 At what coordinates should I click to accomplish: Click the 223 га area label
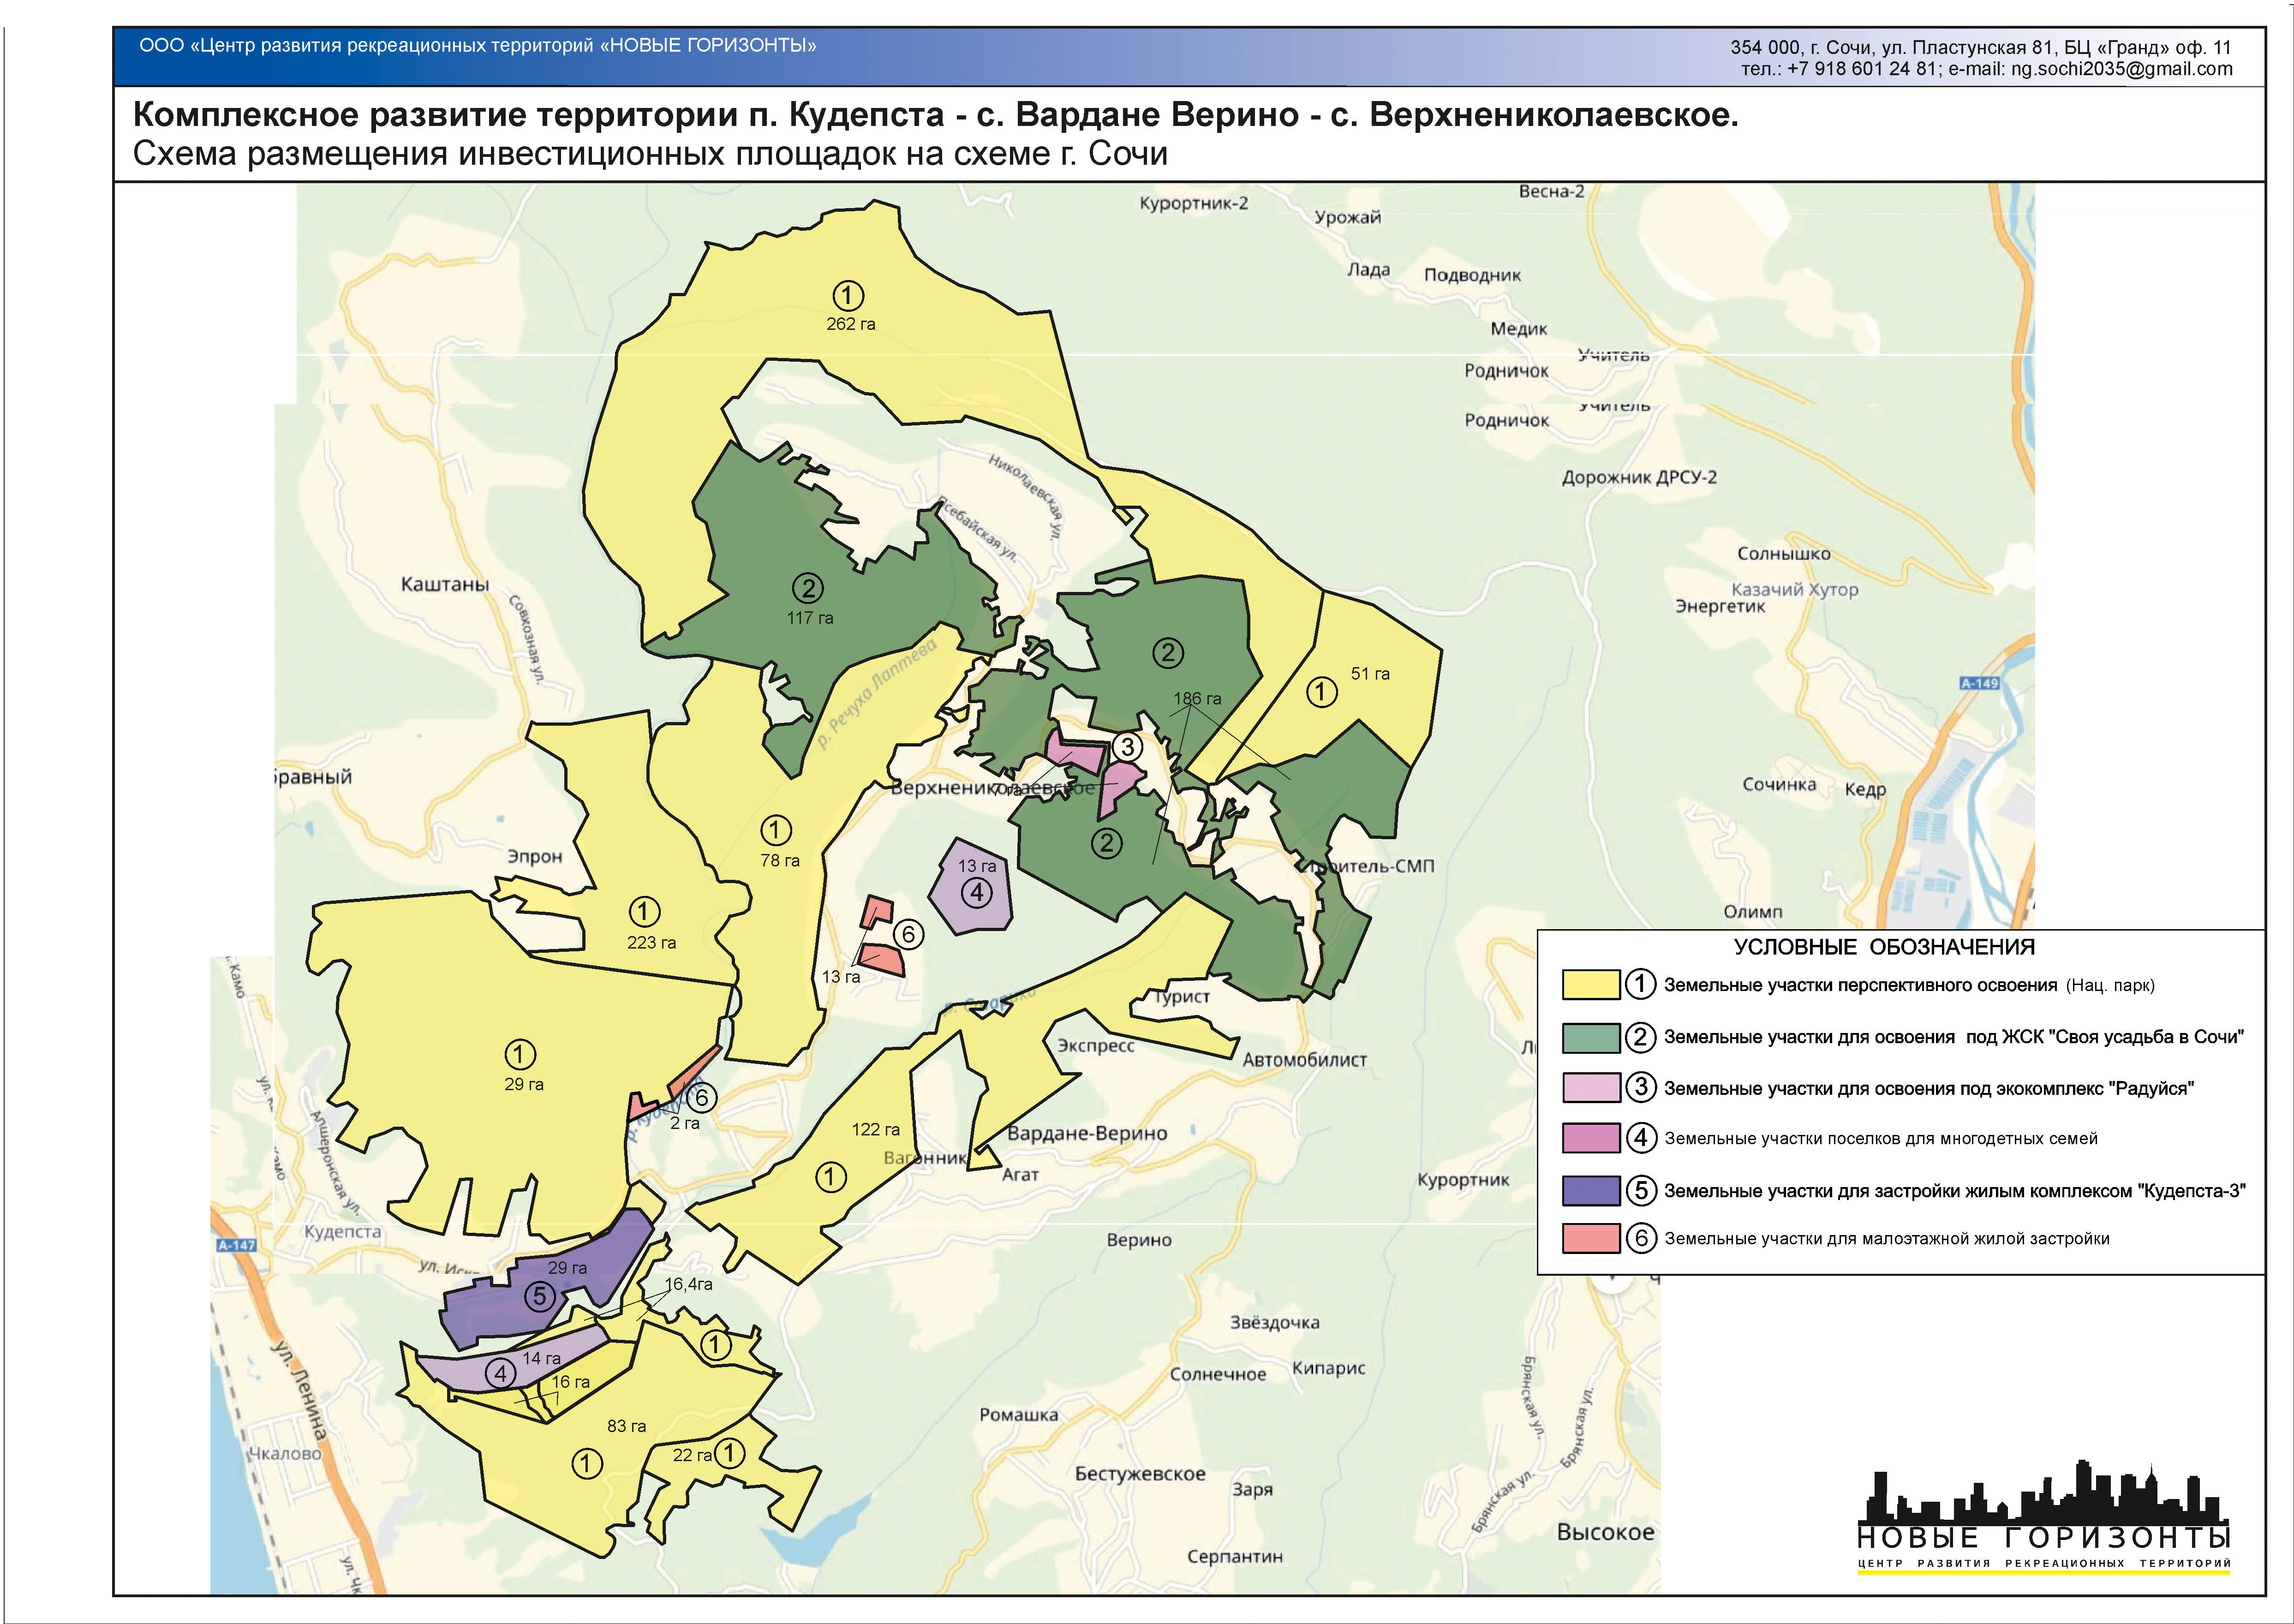pyautogui.click(x=651, y=942)
